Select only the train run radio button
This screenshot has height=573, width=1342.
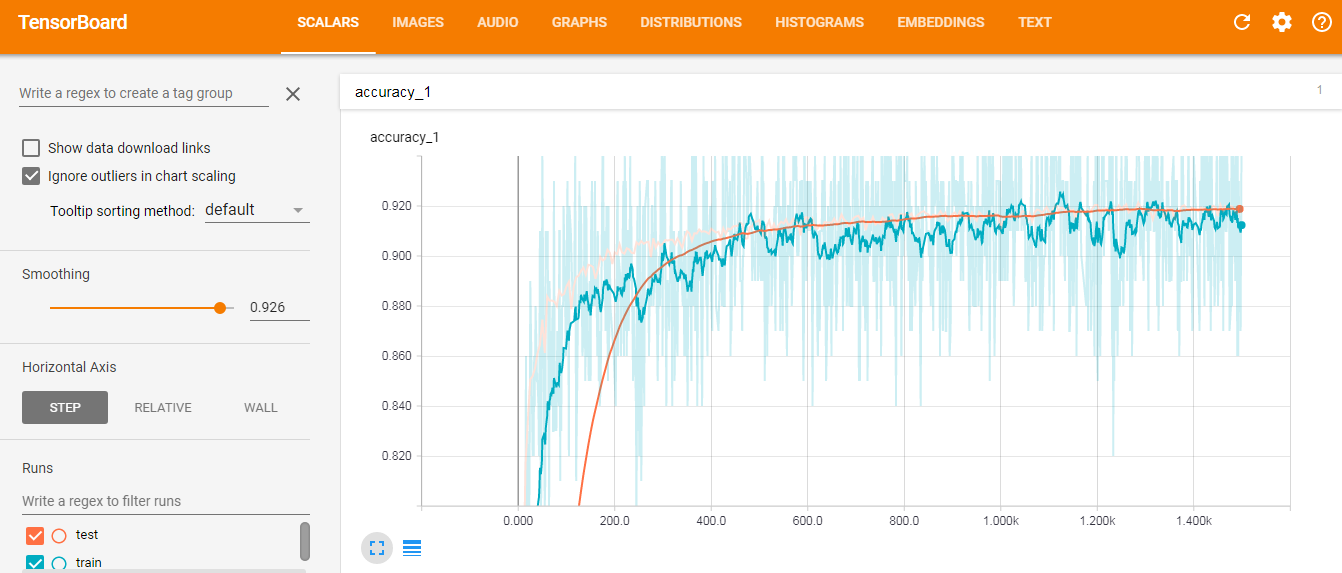tap(59, 563)
